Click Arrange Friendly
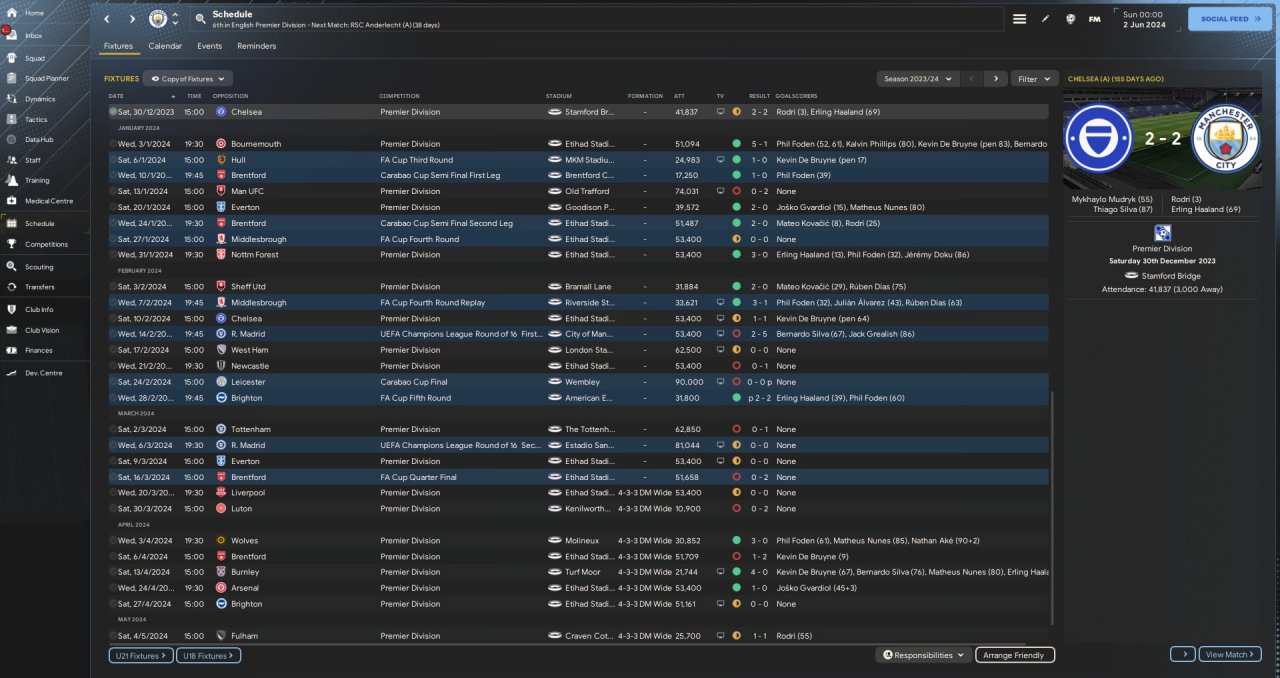The width and height of the screenshot is (1280, 678). [x=1014, y=655]
